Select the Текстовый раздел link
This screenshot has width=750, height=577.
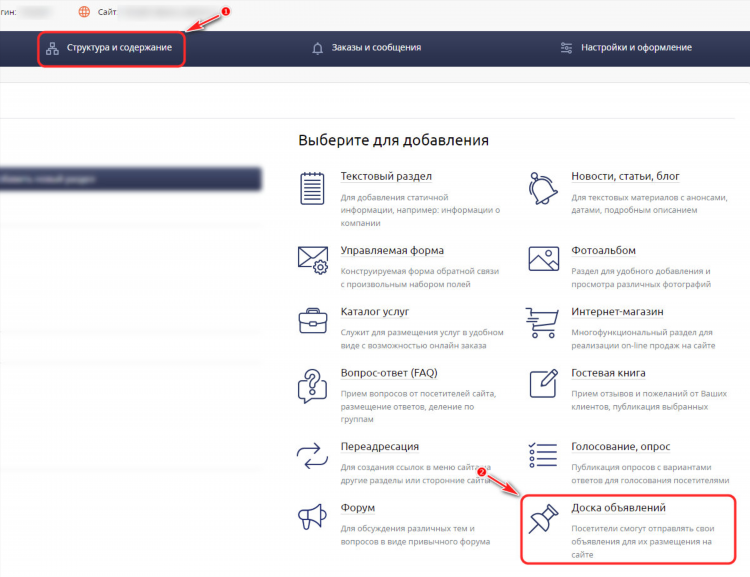386,177
